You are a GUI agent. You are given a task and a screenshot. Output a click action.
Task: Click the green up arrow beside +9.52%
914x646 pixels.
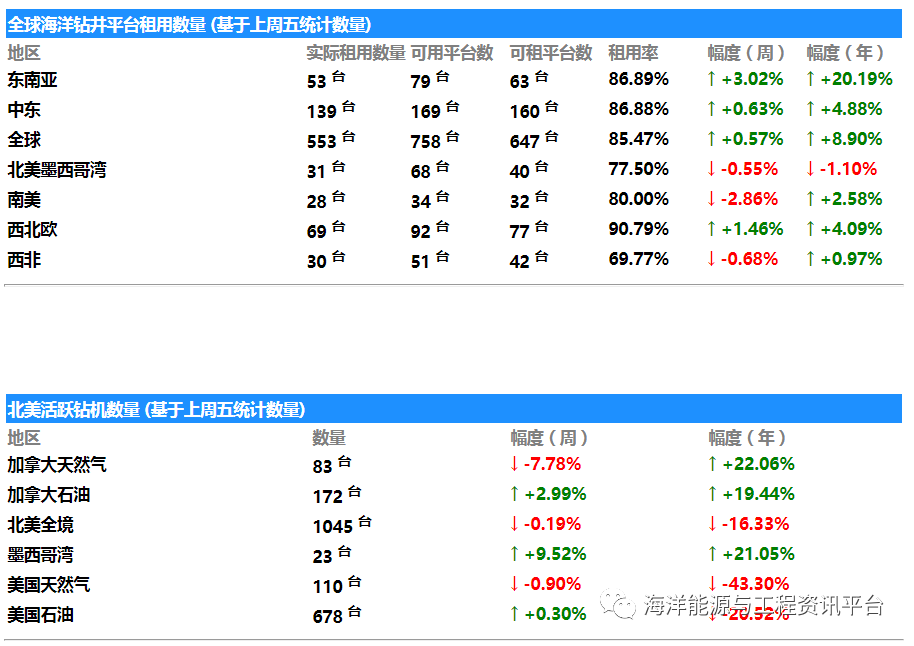(514, 554)
